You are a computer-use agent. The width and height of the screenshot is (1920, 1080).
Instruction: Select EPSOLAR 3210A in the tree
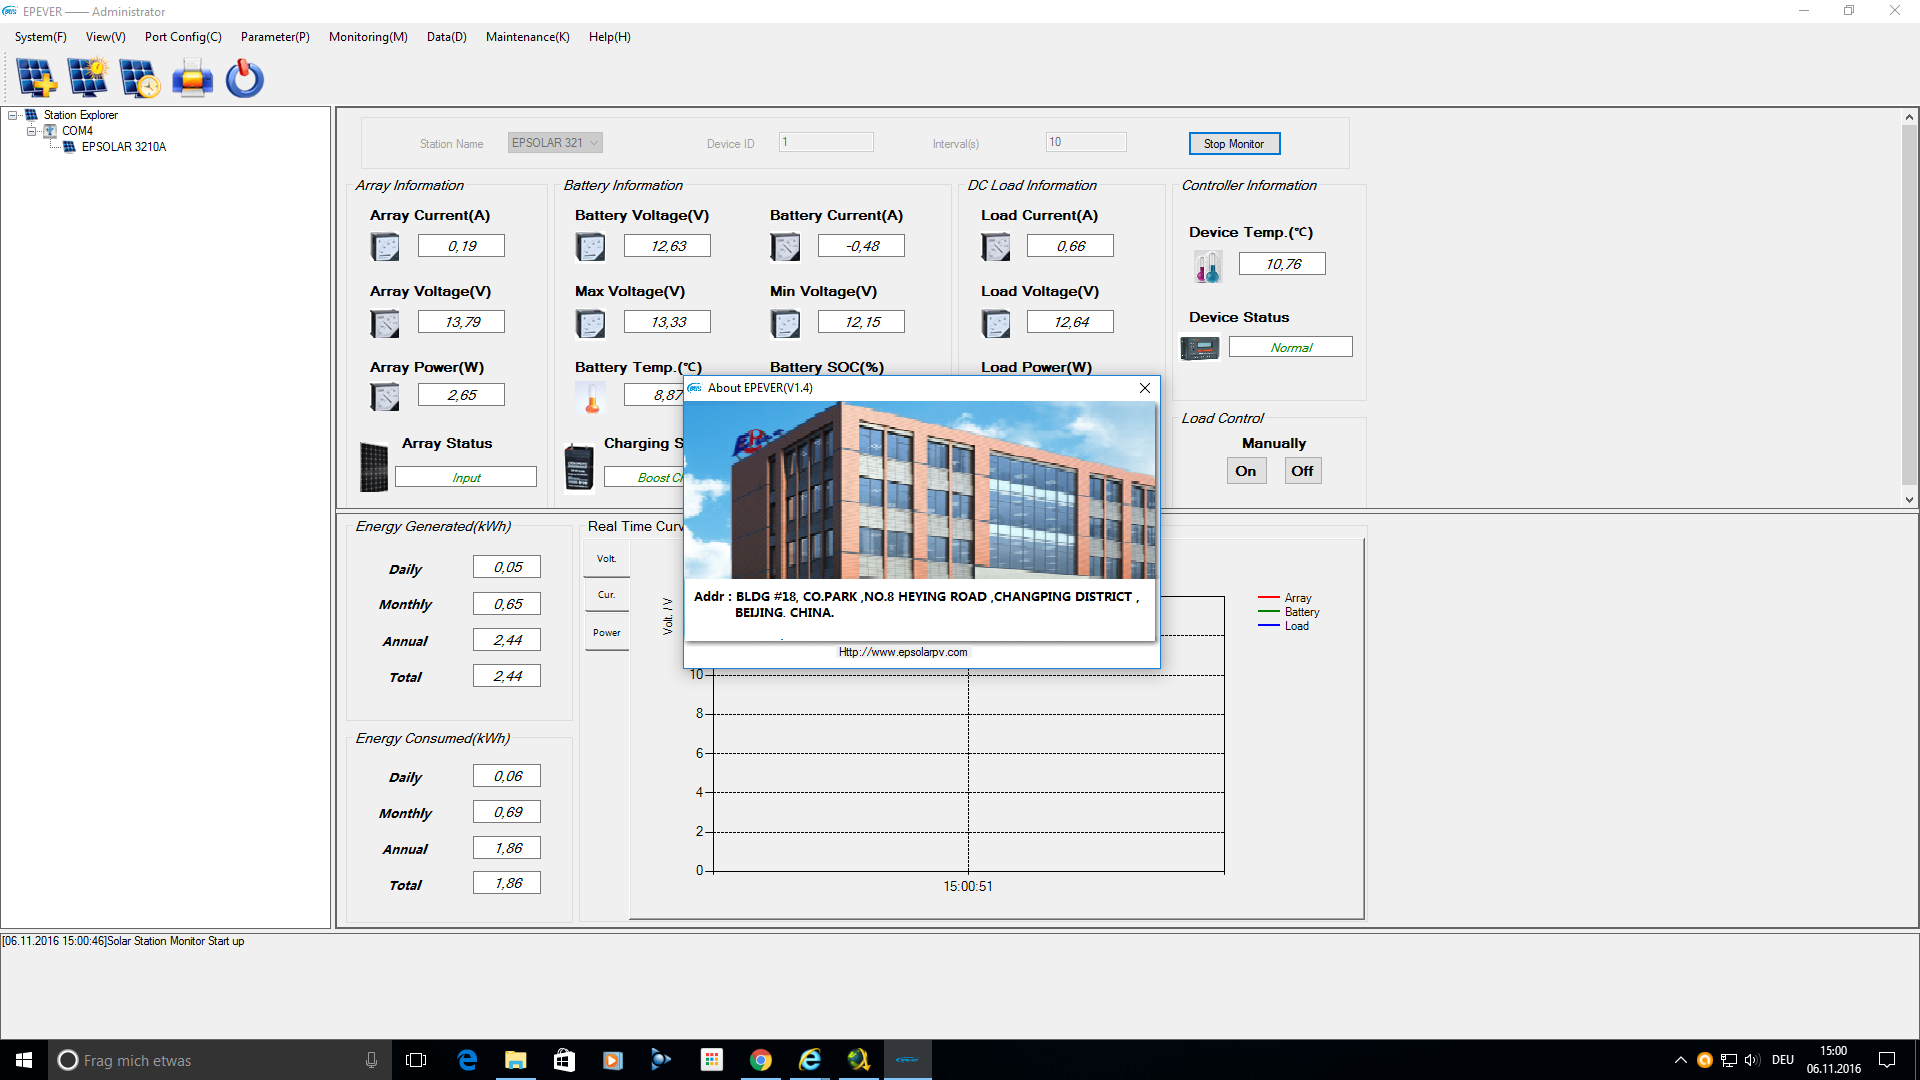click(123, 147)
